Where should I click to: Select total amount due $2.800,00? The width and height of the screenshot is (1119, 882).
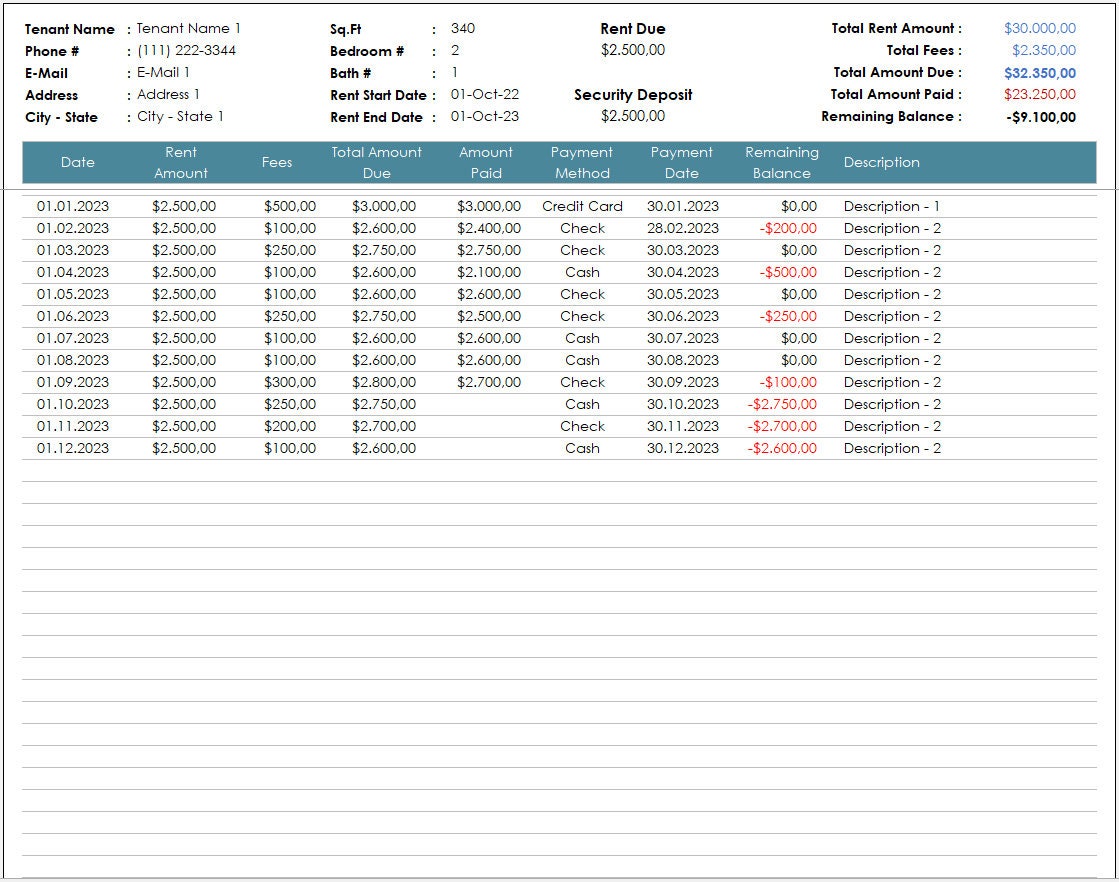[384, 382]
